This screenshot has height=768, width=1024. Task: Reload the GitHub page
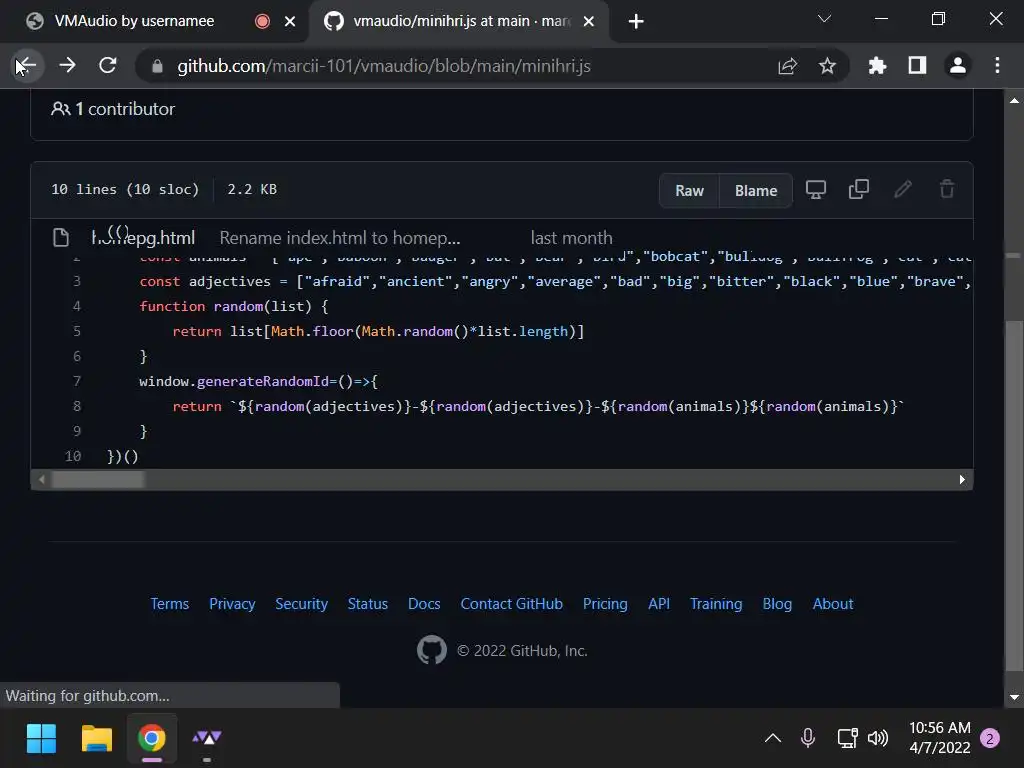click(108, 65)
